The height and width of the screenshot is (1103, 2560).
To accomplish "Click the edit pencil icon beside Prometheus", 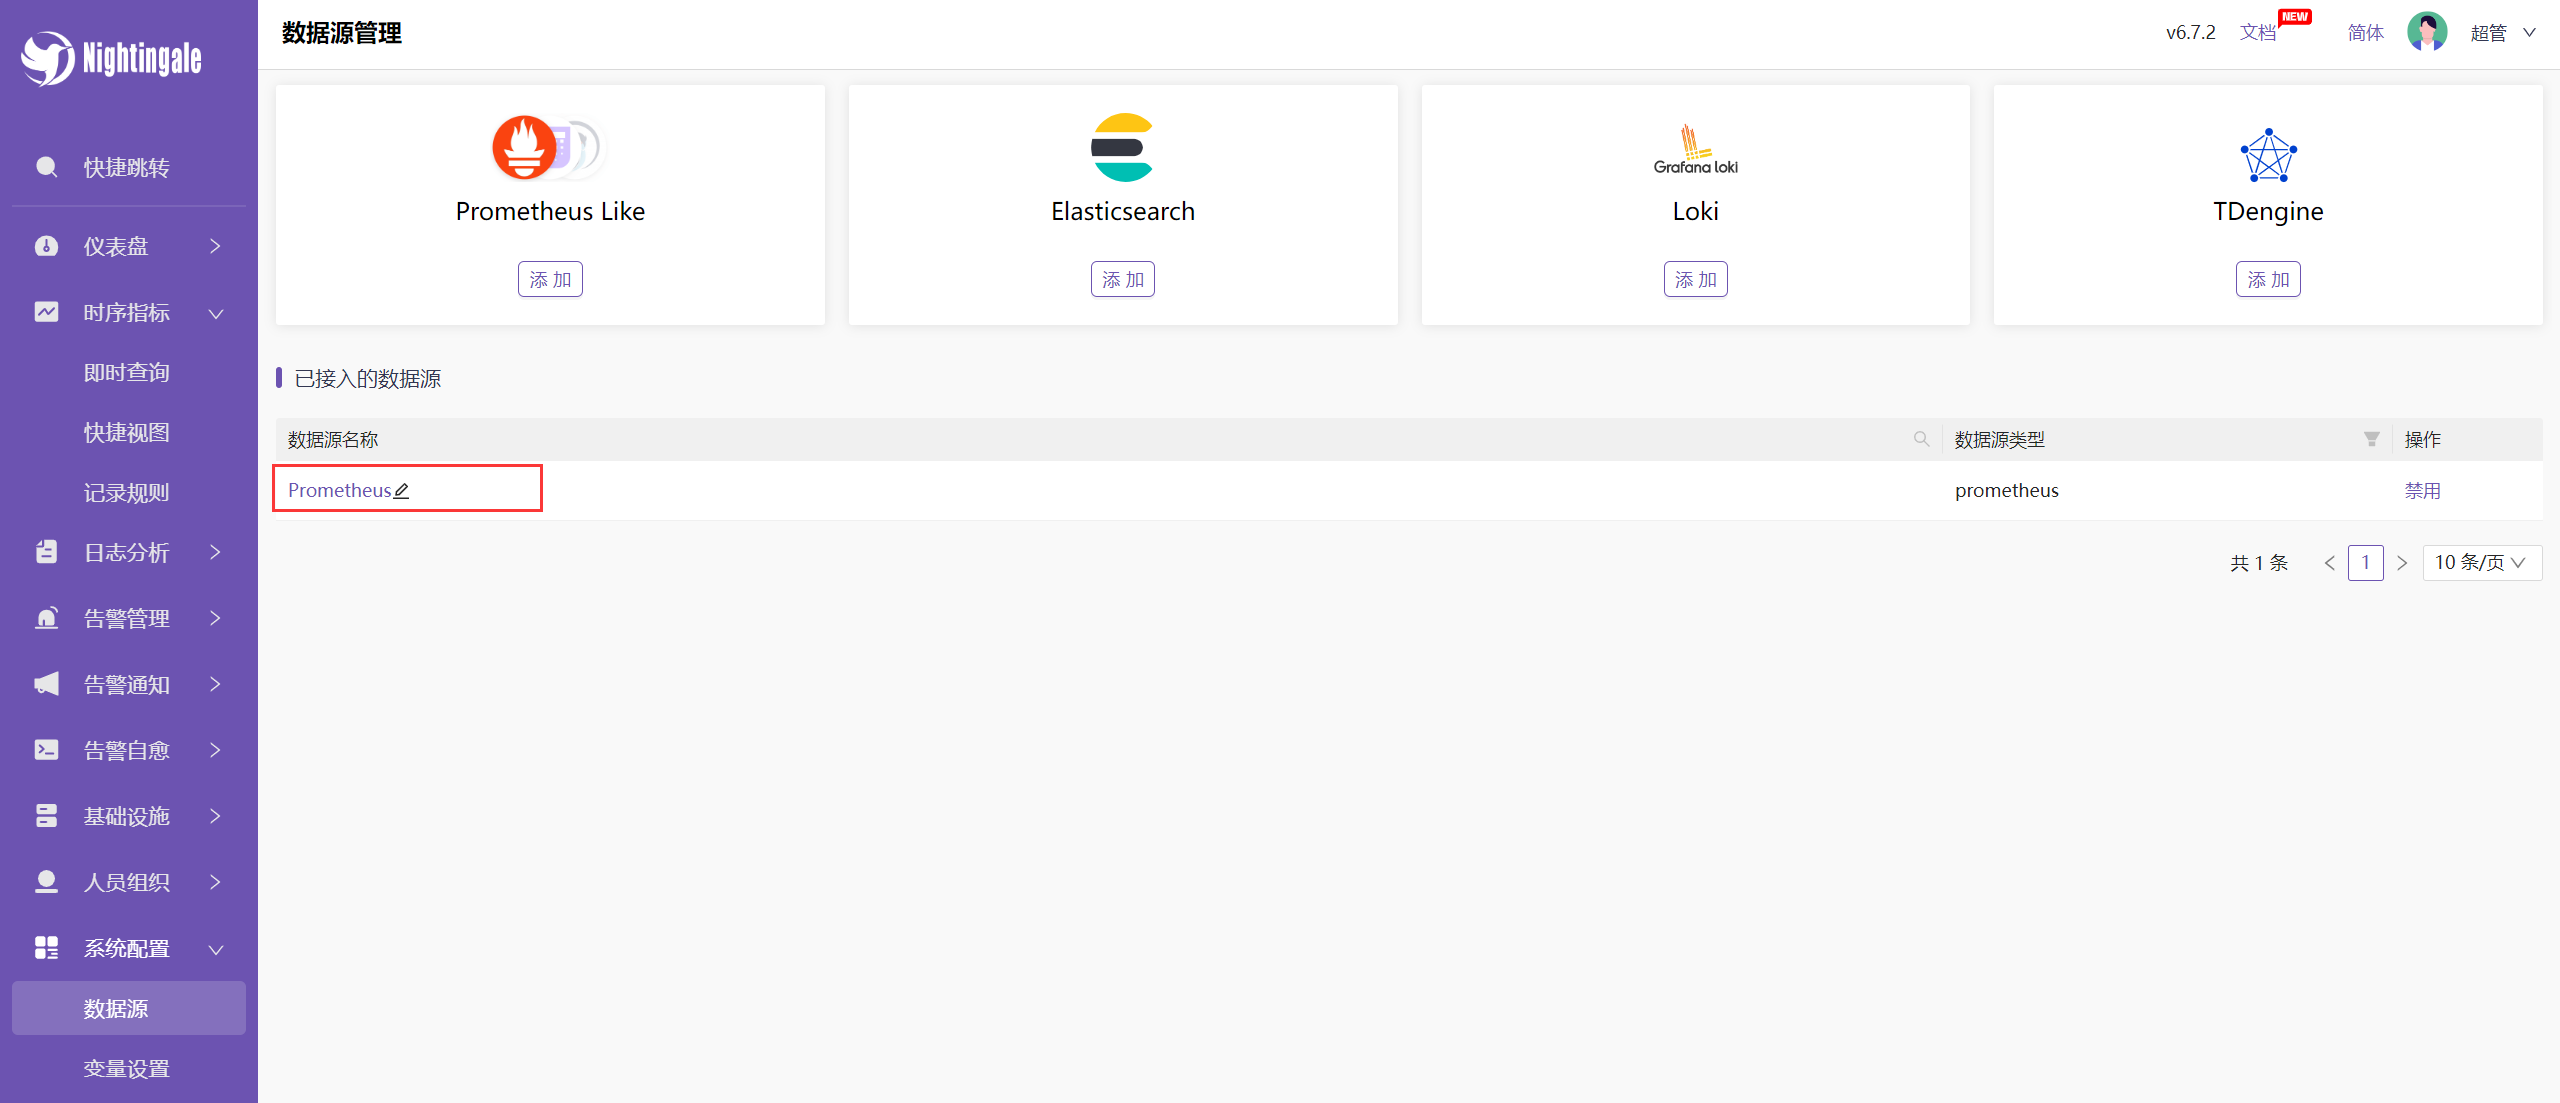I will tap(402, 491).
